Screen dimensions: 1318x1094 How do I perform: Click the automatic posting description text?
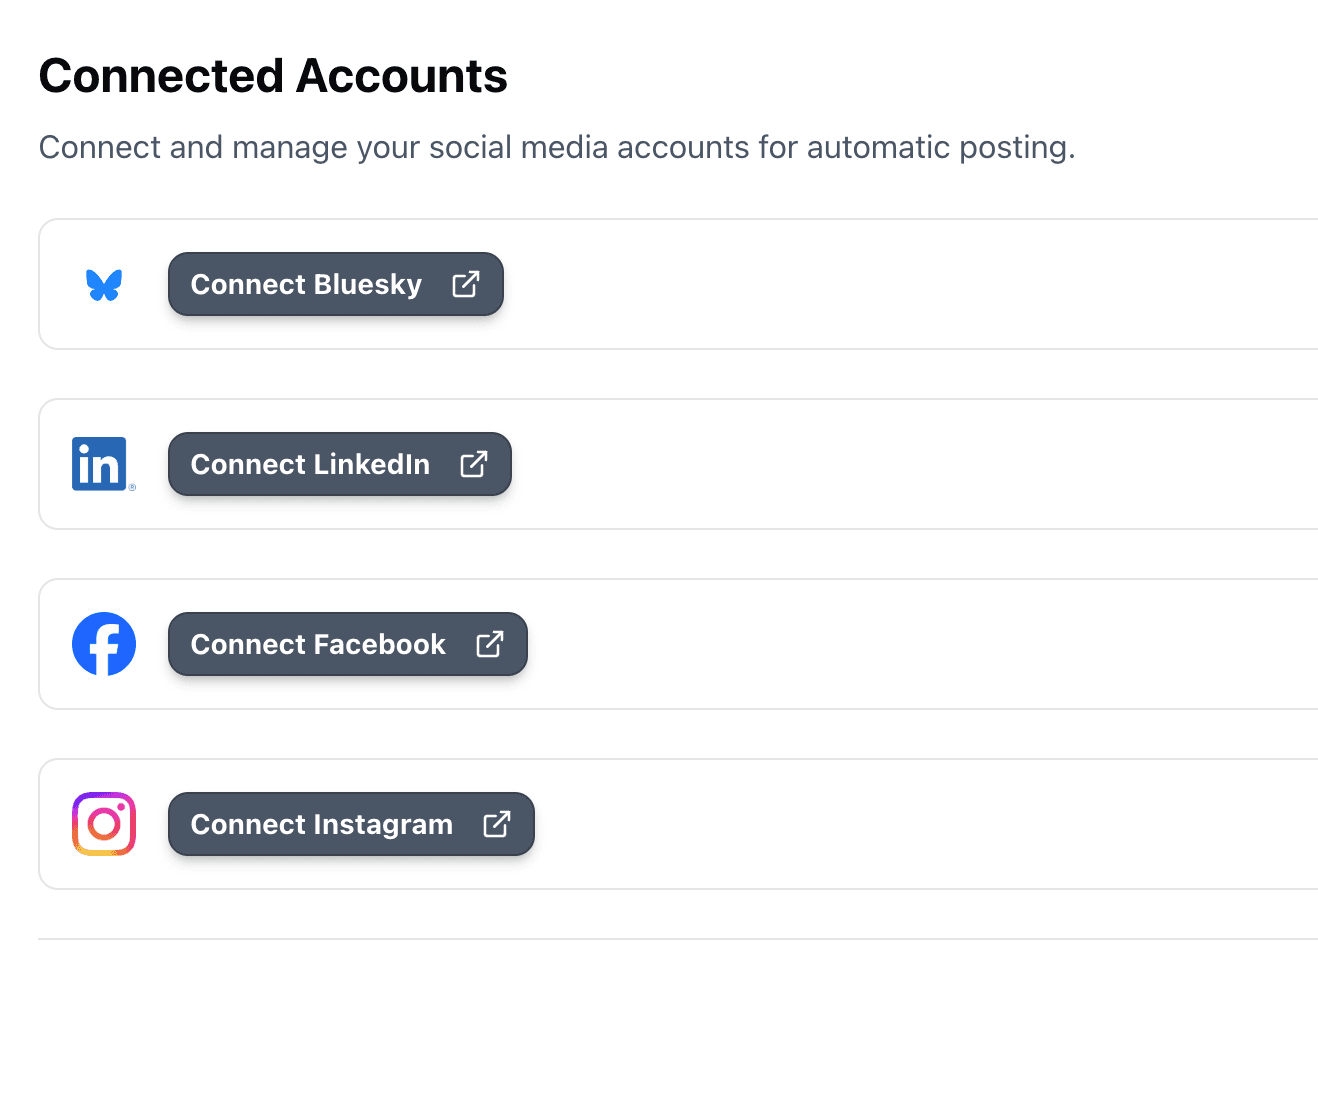(557, 147)
